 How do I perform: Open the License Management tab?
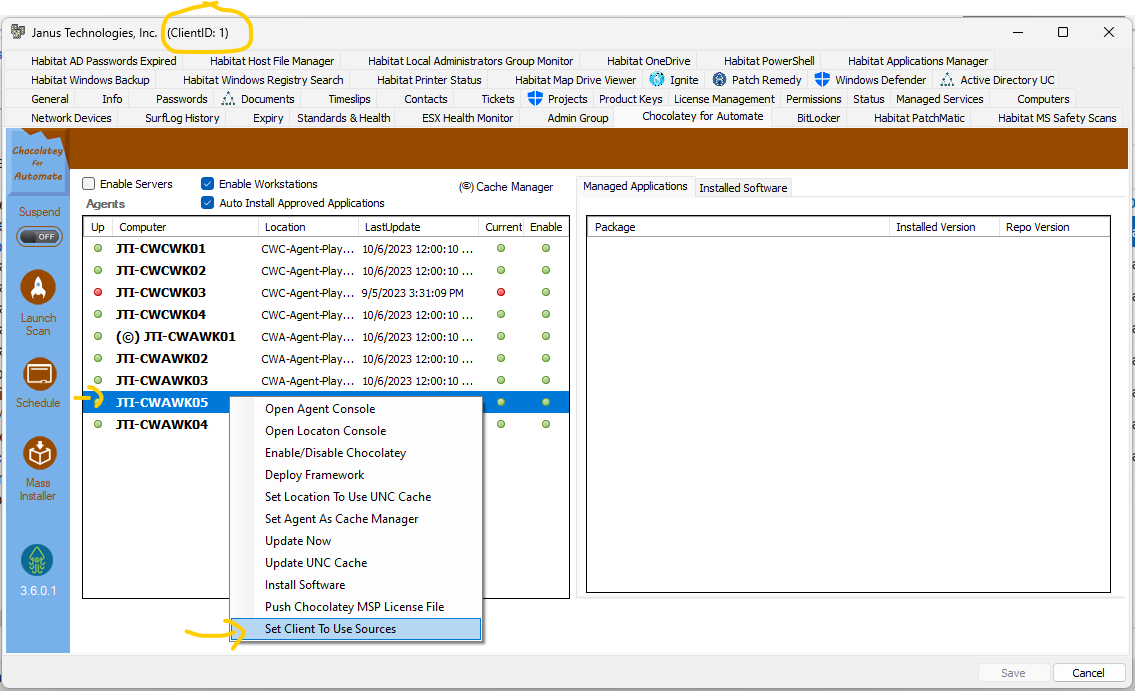(x=724, y=99)
